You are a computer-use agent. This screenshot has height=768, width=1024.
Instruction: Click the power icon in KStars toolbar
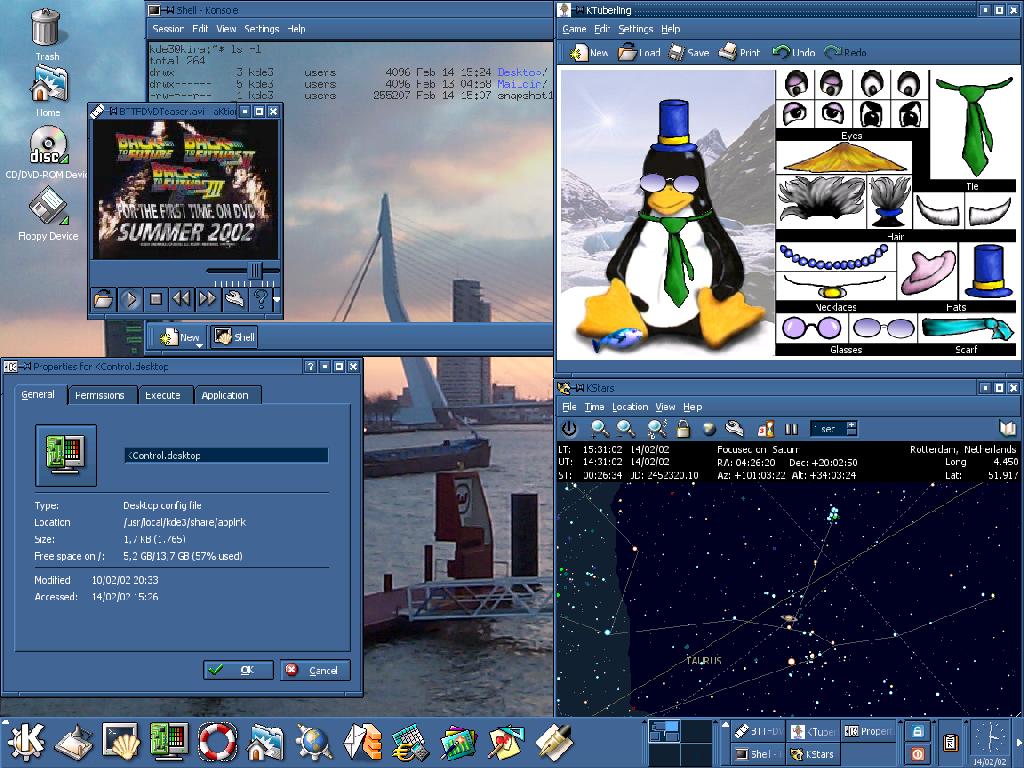(x=569, y=428)
